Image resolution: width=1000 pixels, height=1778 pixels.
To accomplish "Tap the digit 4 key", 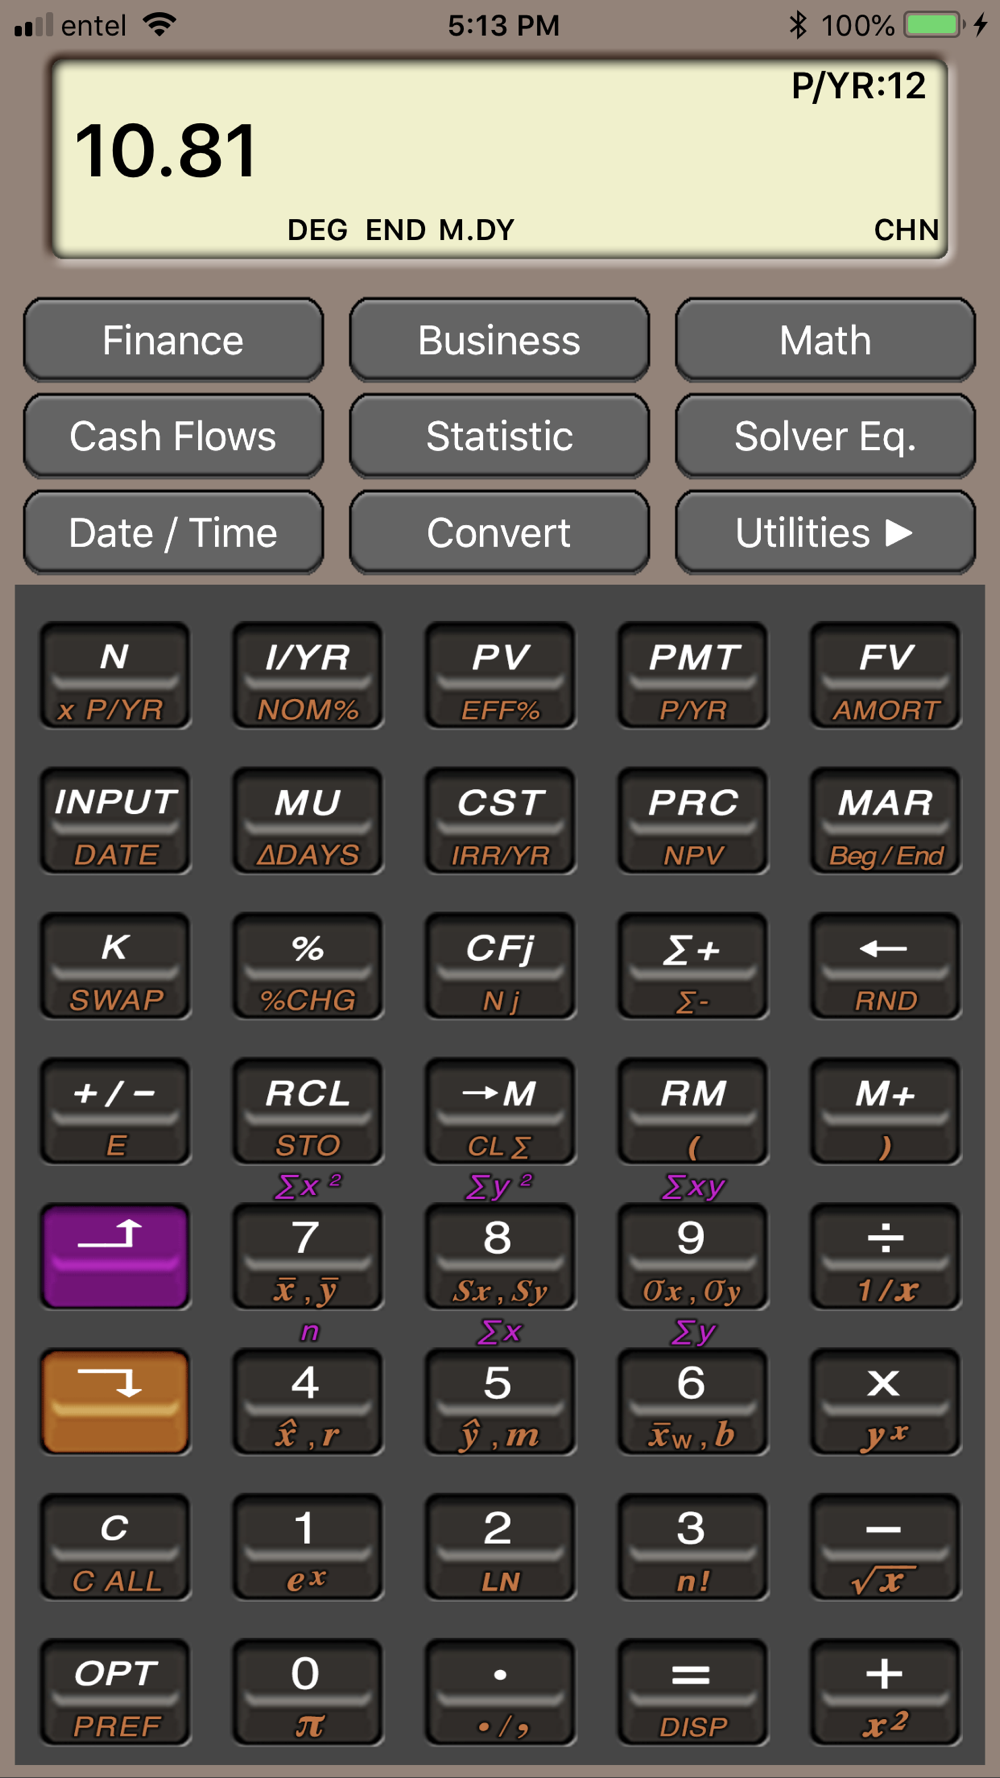I will (x=308, y=1401).
